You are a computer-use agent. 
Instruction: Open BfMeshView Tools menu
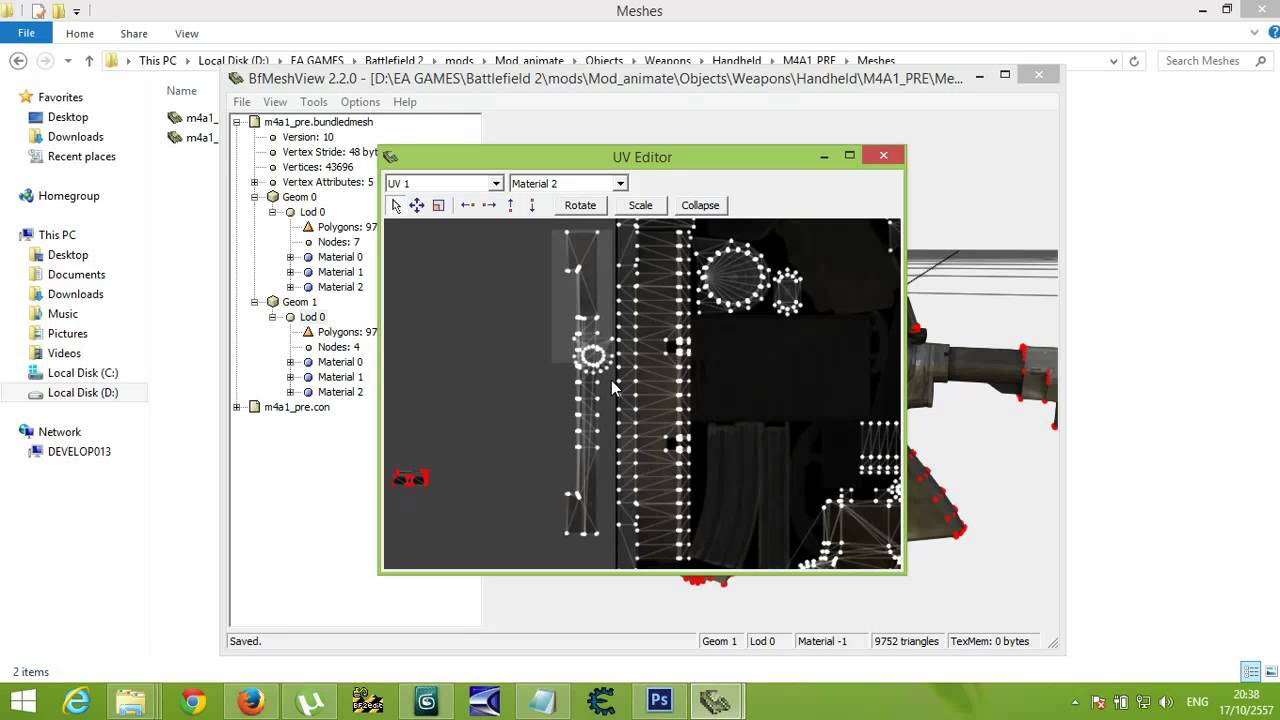[x=313, y=102]
